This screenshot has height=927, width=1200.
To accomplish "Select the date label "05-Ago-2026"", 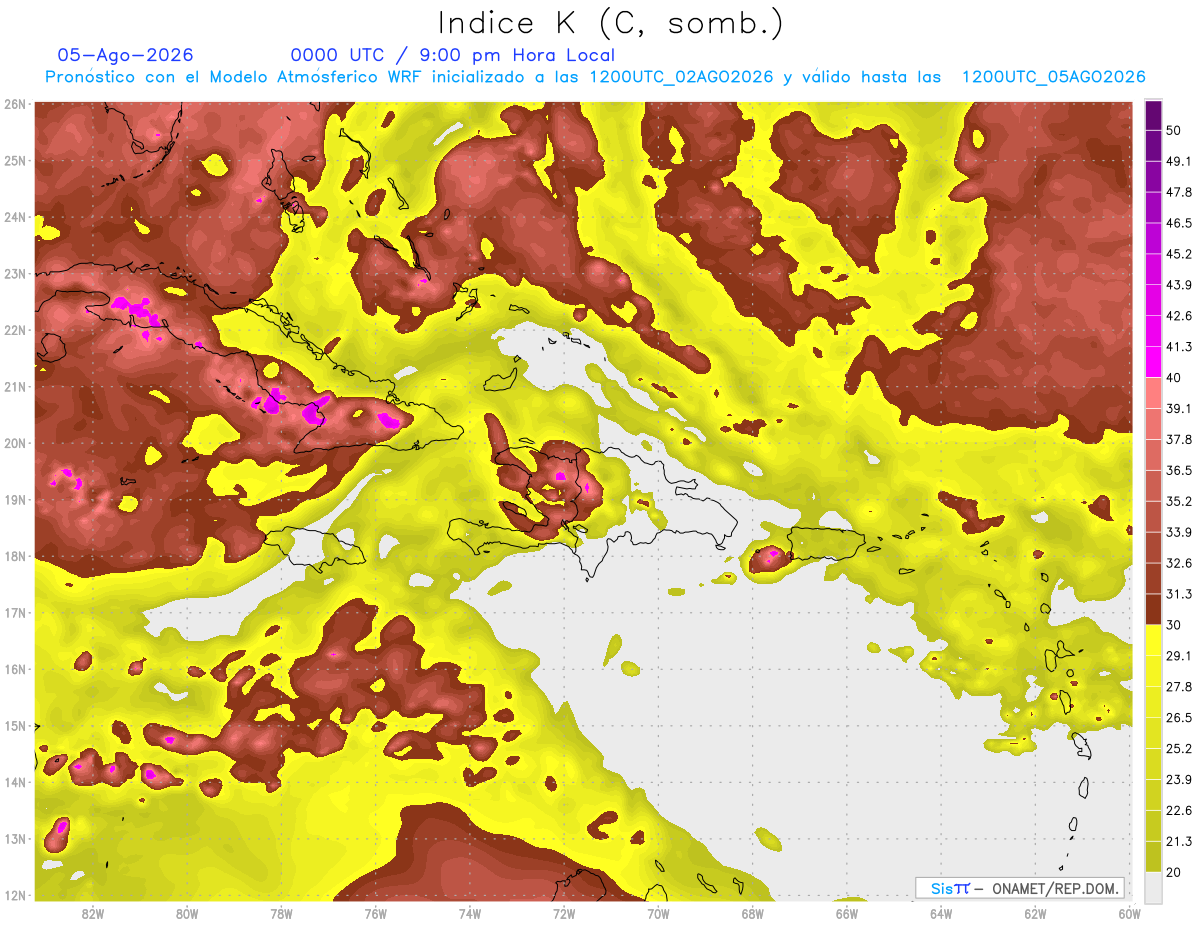I will pyautogui.click(x=126, y=55).
